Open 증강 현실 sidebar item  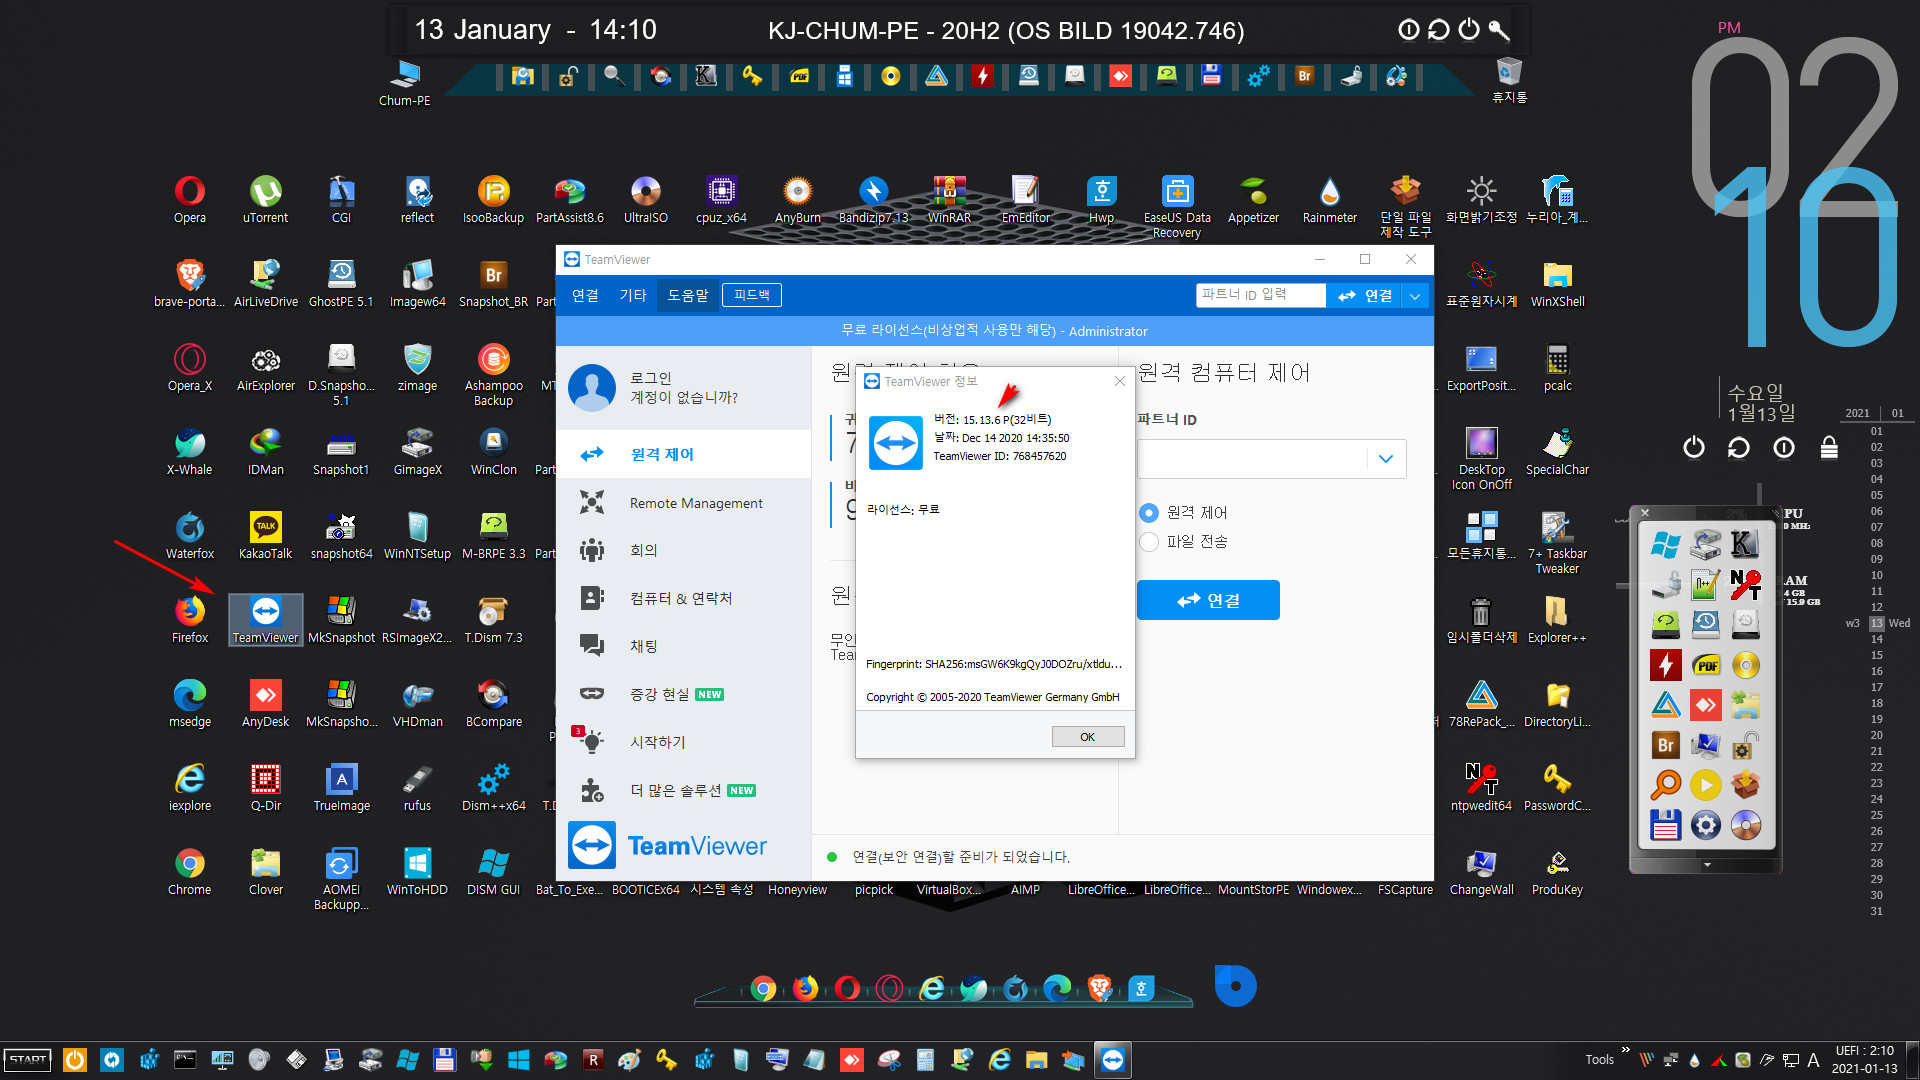(x=684, y=694)
